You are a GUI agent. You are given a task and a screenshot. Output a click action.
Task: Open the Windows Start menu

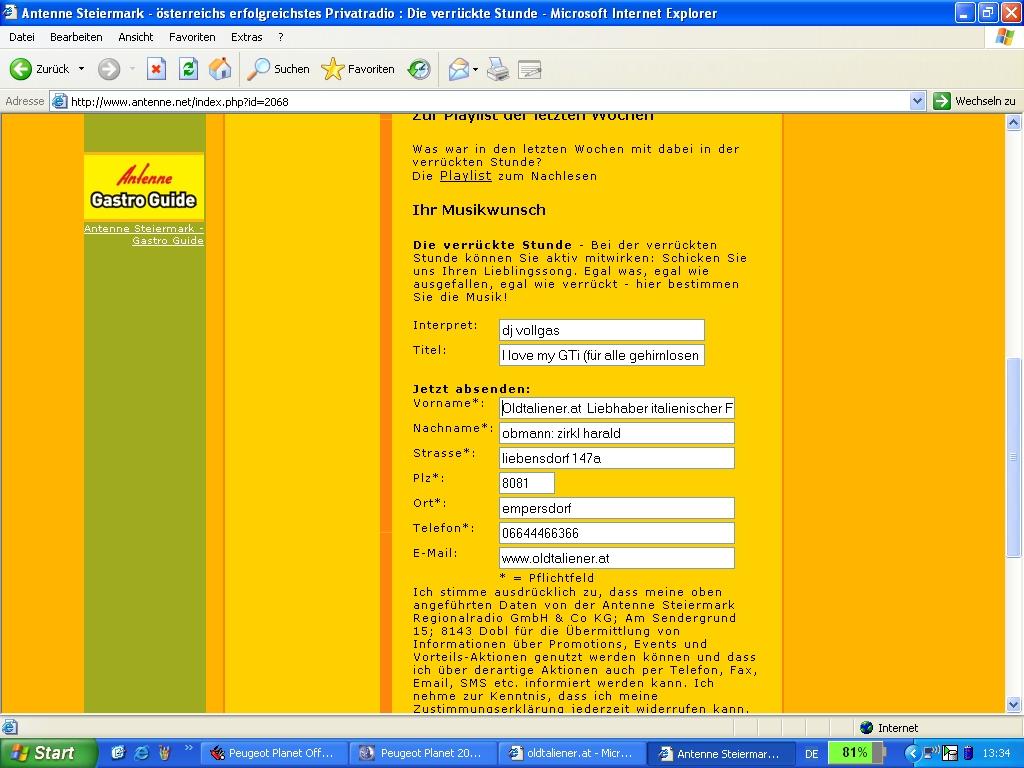click(x=49, y=753)
